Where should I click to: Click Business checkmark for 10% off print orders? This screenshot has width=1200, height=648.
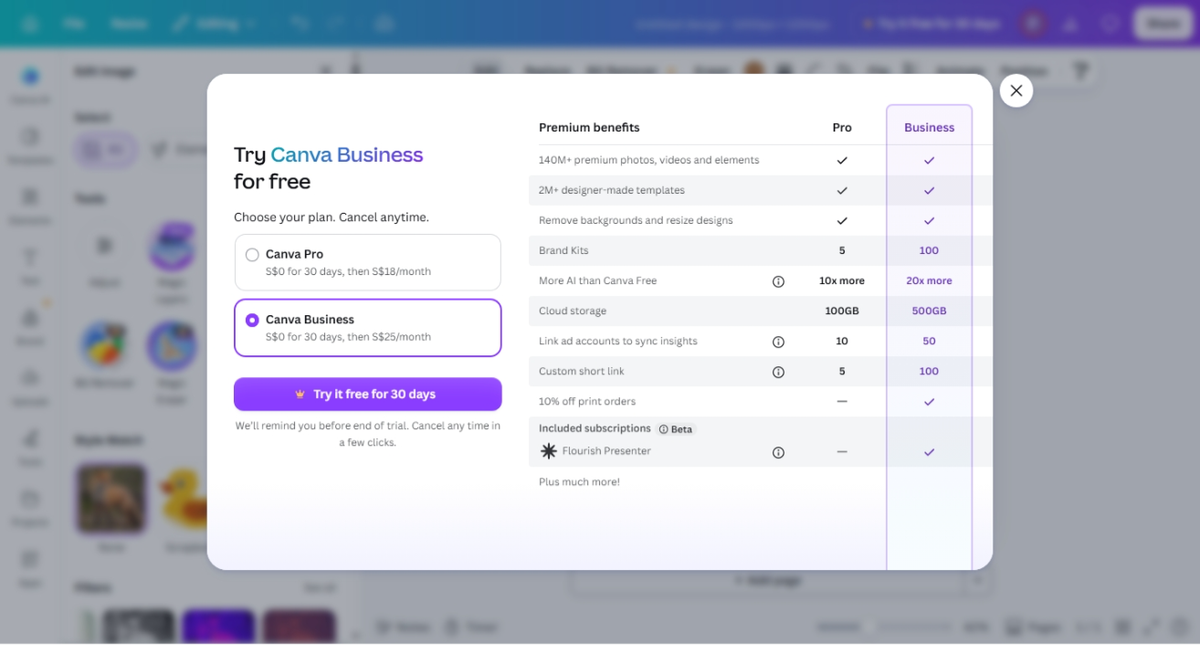click(x=929, y=402)
